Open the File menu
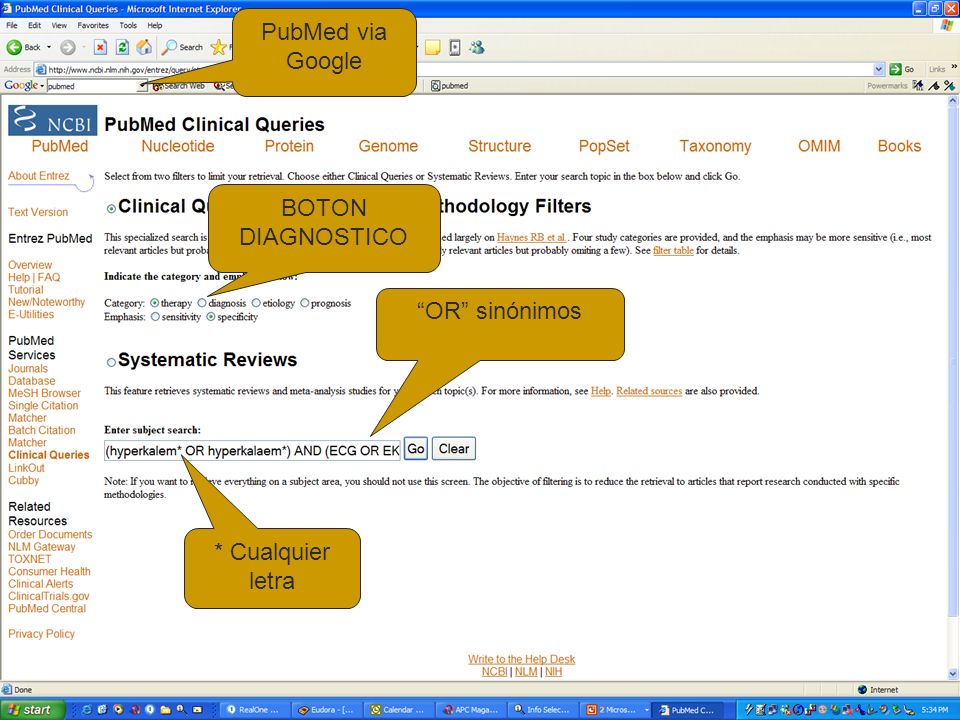This screenshot has width=960, height=720. pos(12,25)
